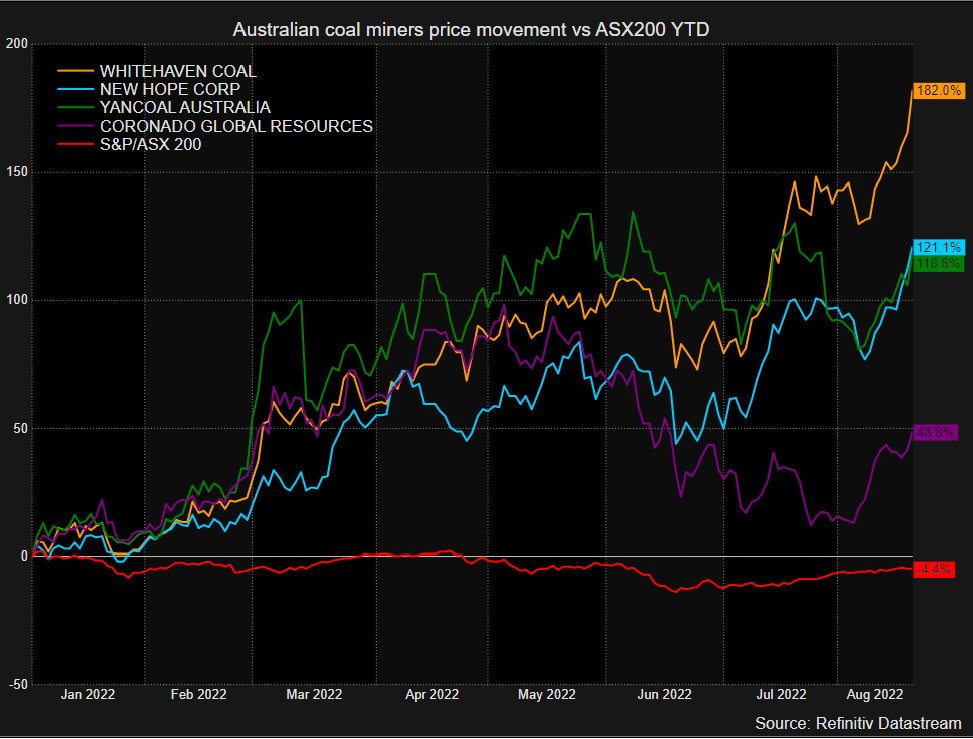Viewport: 973px width, 739px height.
Task: Toggle the CORONADO GLOBAL RESOURCES legend entry
Action: 236,126
